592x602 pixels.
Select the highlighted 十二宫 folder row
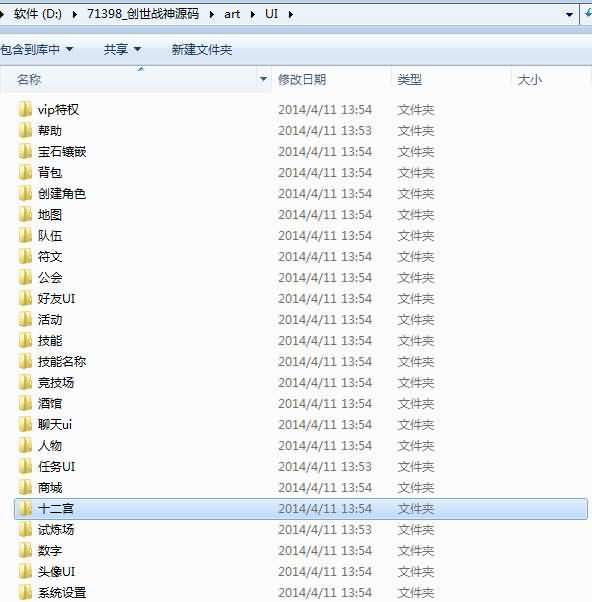pos(301,509)
